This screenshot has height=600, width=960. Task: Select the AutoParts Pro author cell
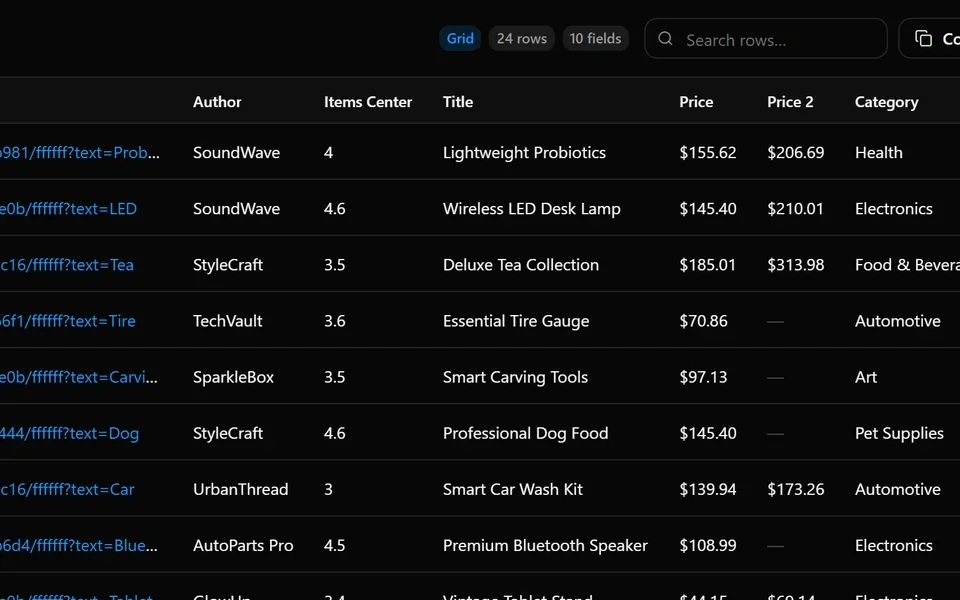pos(243,546)
